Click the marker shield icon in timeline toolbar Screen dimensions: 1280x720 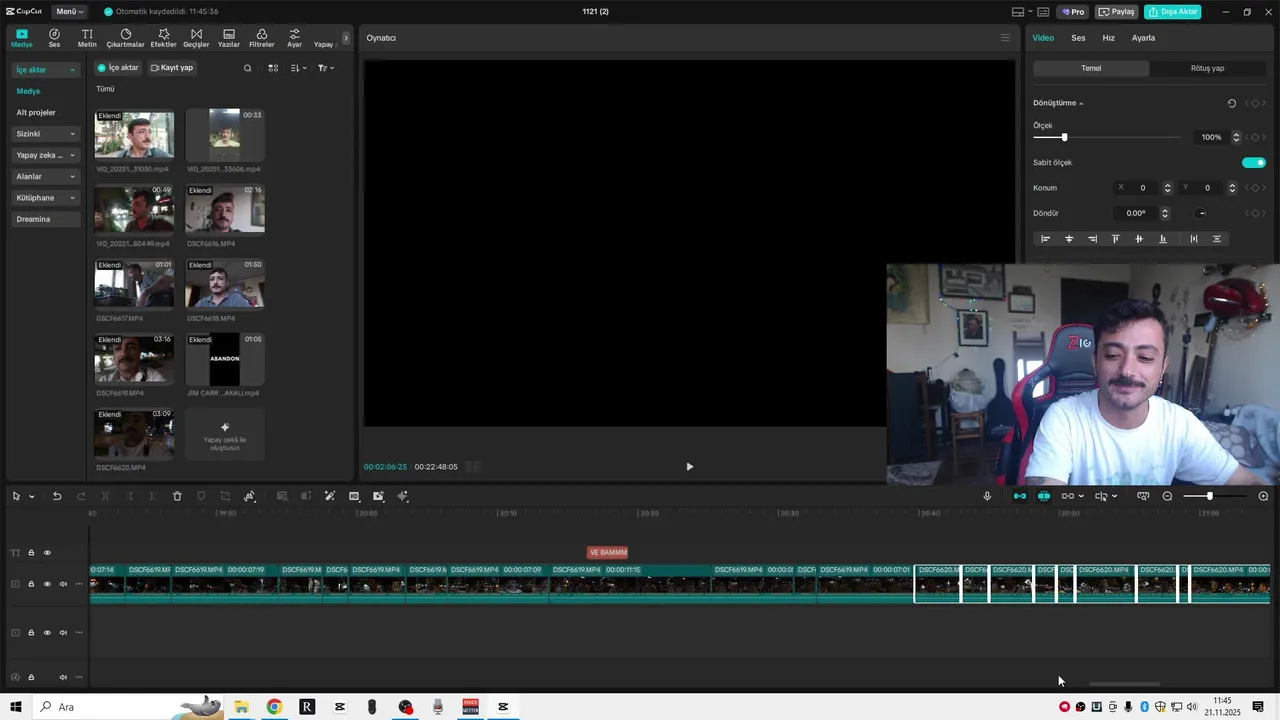point(201,496)
